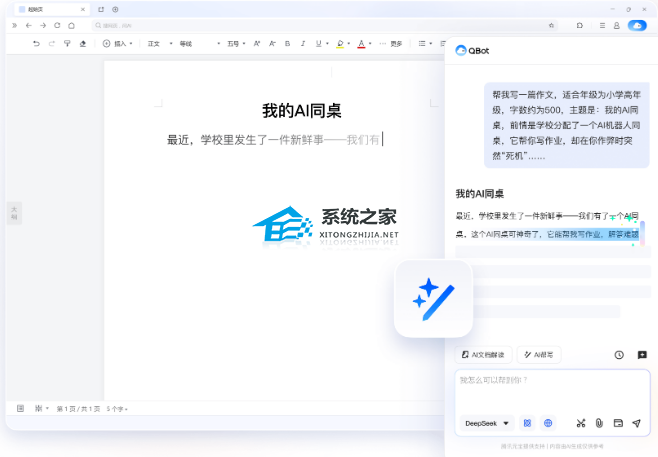Image resolution: width=658 pixels, height=457 pixels.
Task: Focus the browser address search bar
Action: (x=325, y=26)
